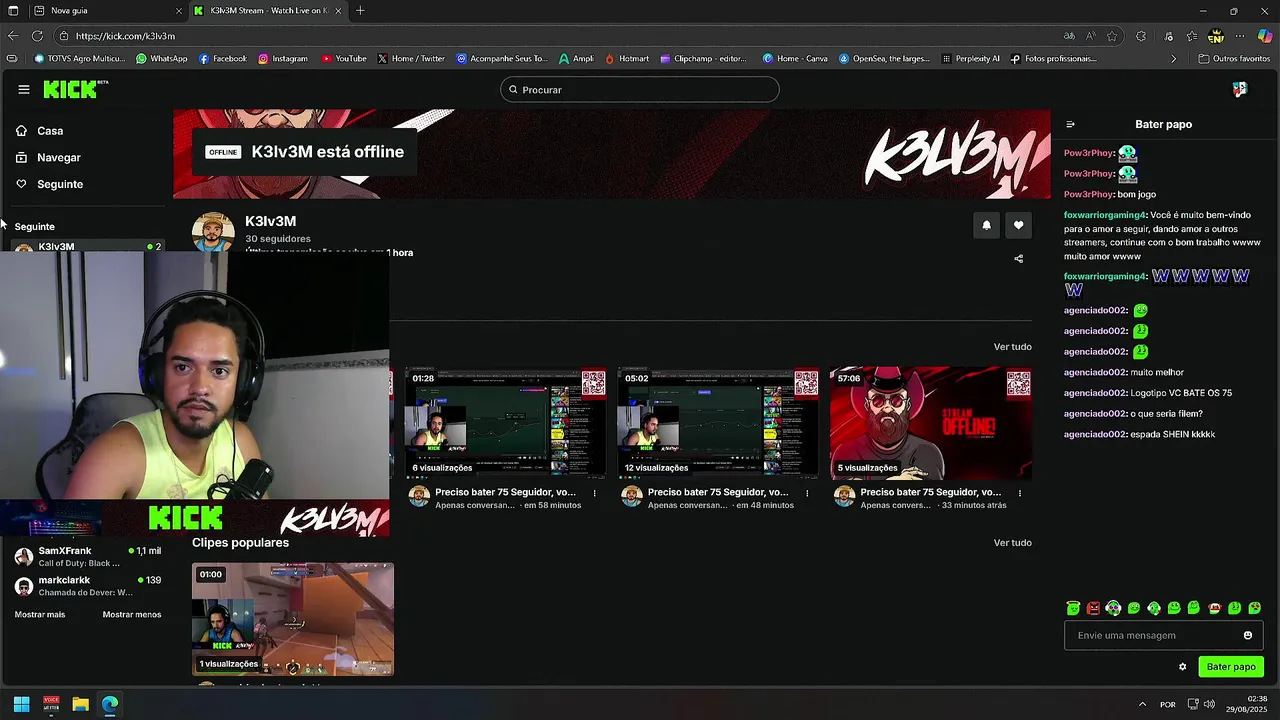
Task: Open Facebook bookmark
Action: point(222,59)
